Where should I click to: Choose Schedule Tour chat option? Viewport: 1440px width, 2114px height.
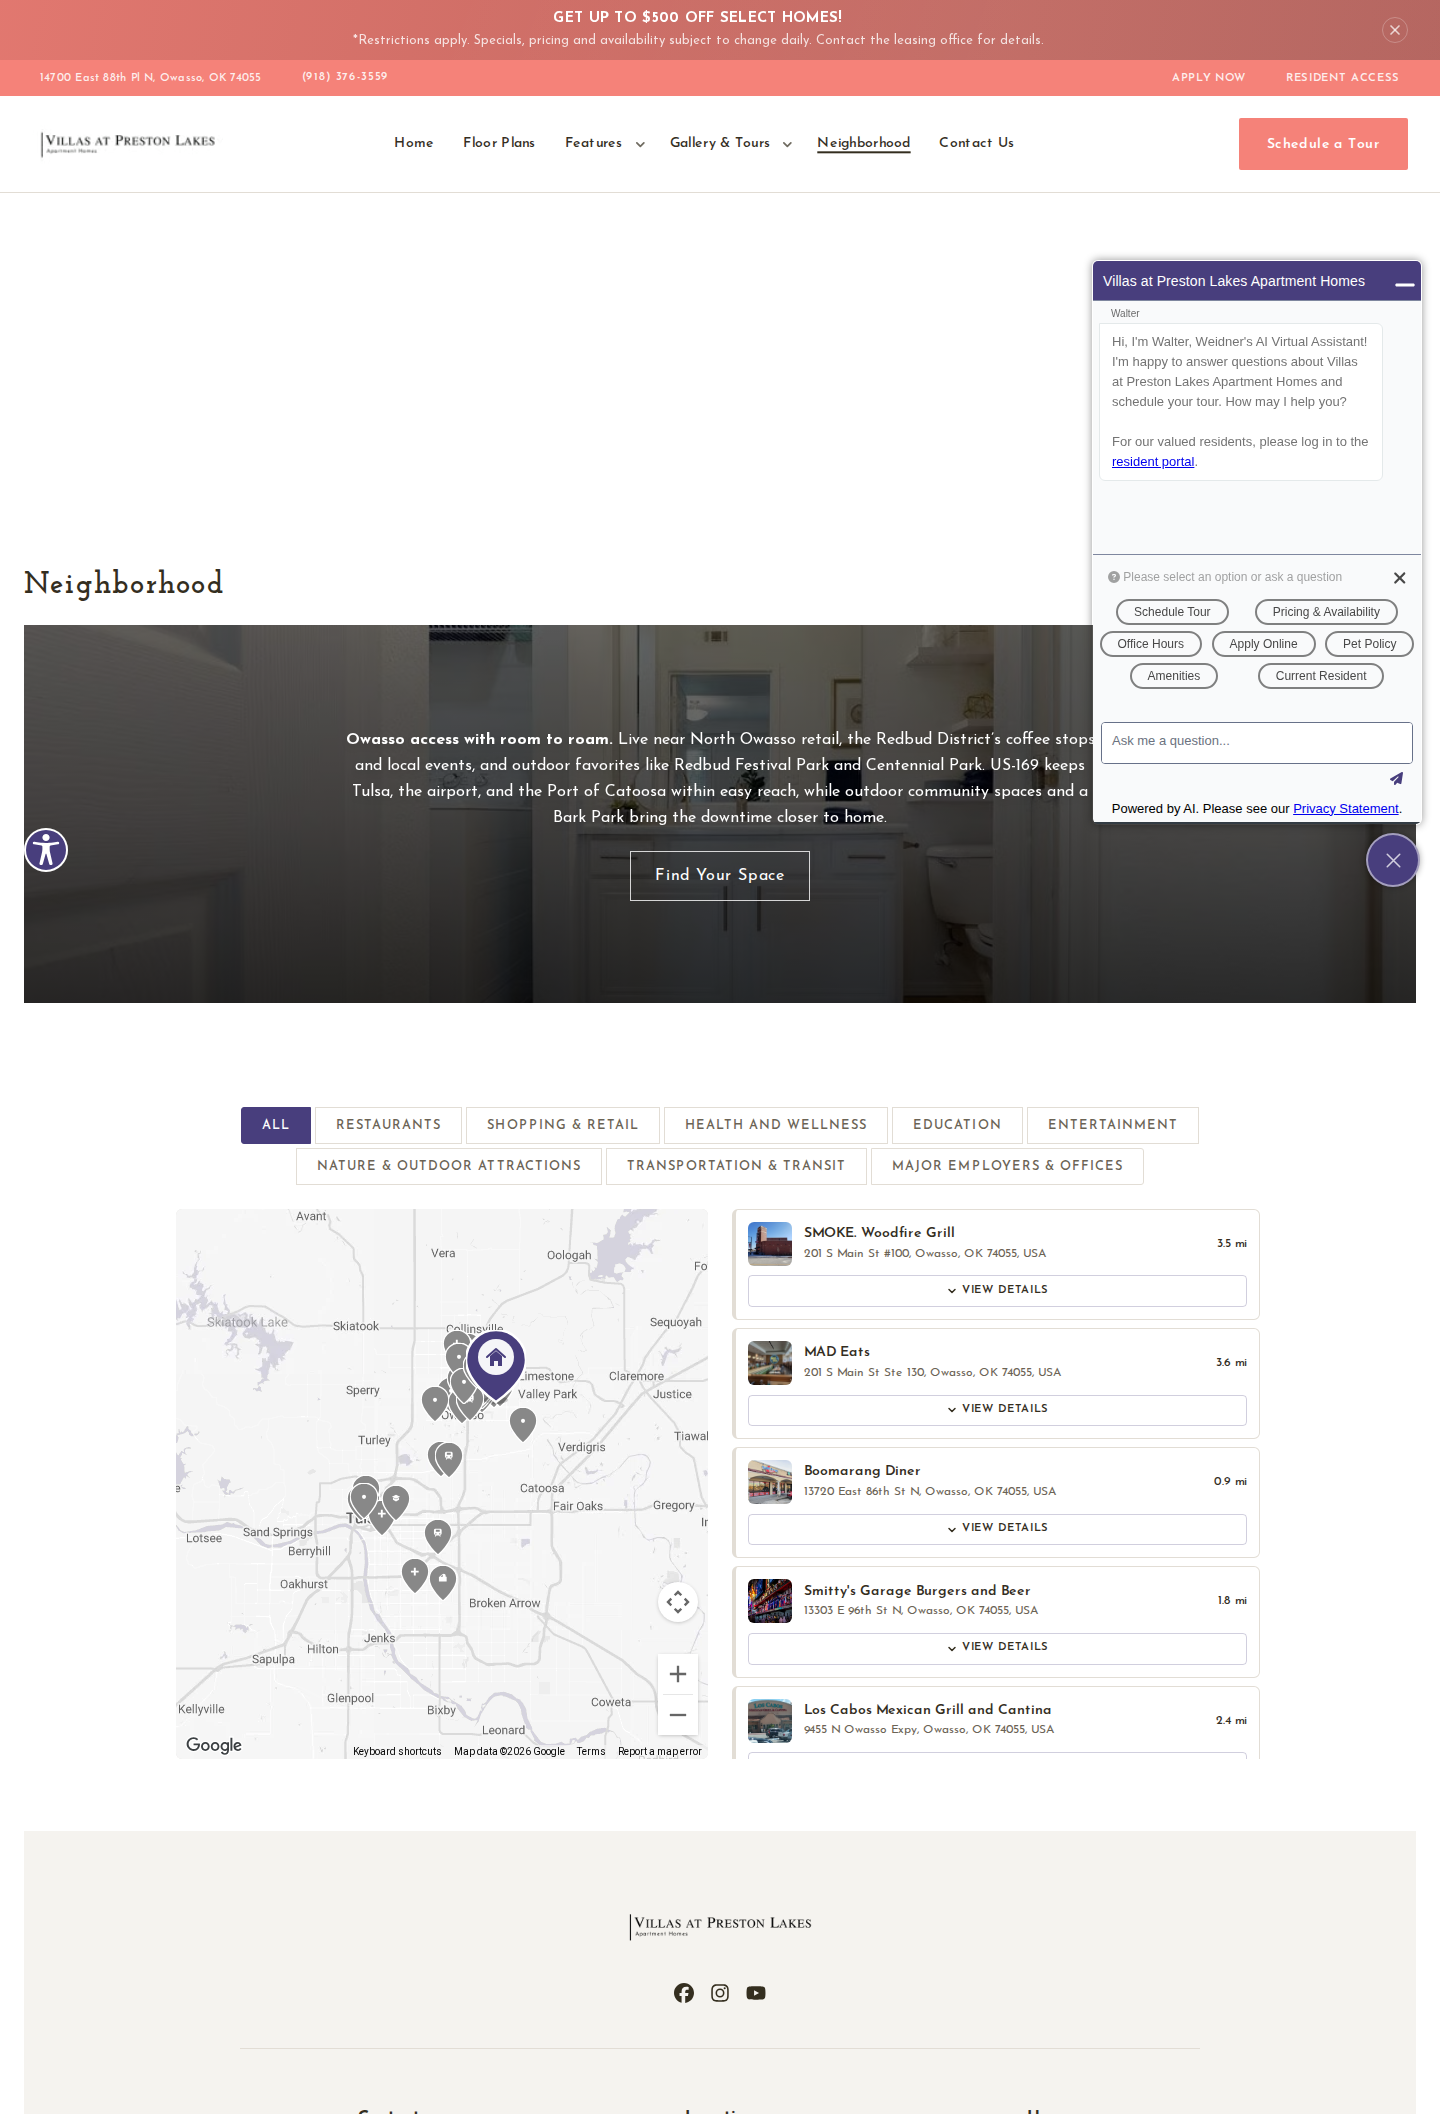1172,612
